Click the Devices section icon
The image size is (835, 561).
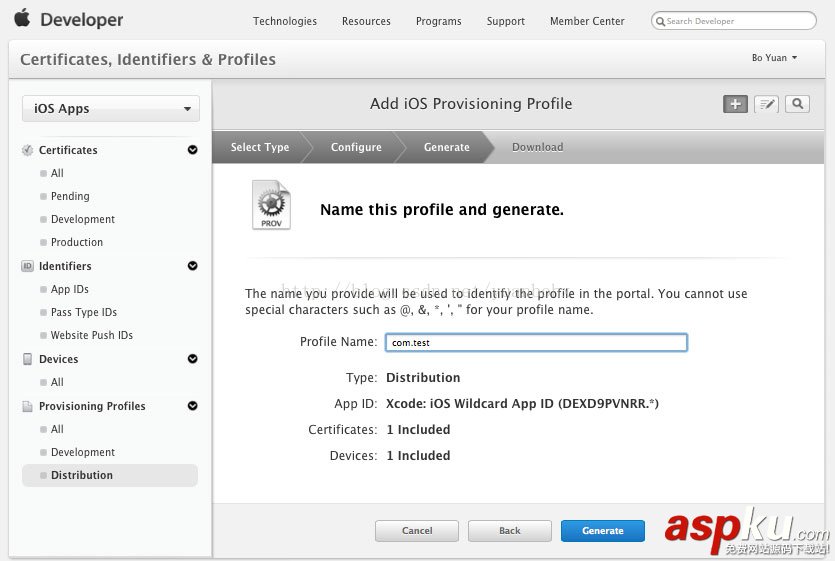click(28, 359)
